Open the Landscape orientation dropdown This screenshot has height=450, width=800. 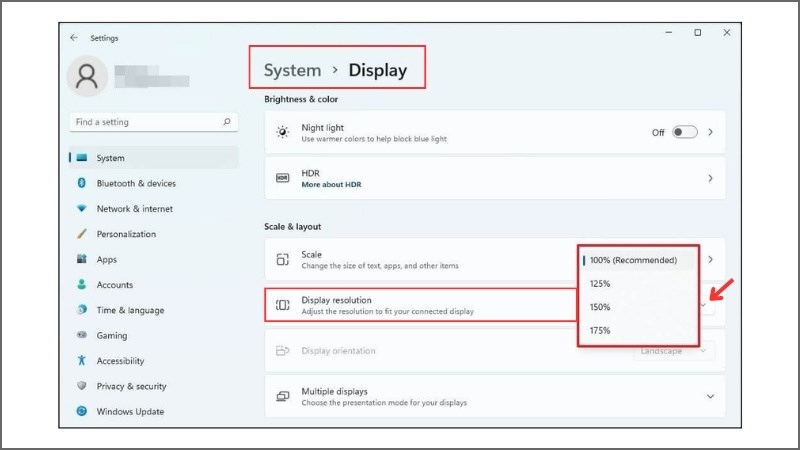coord(674,351)
